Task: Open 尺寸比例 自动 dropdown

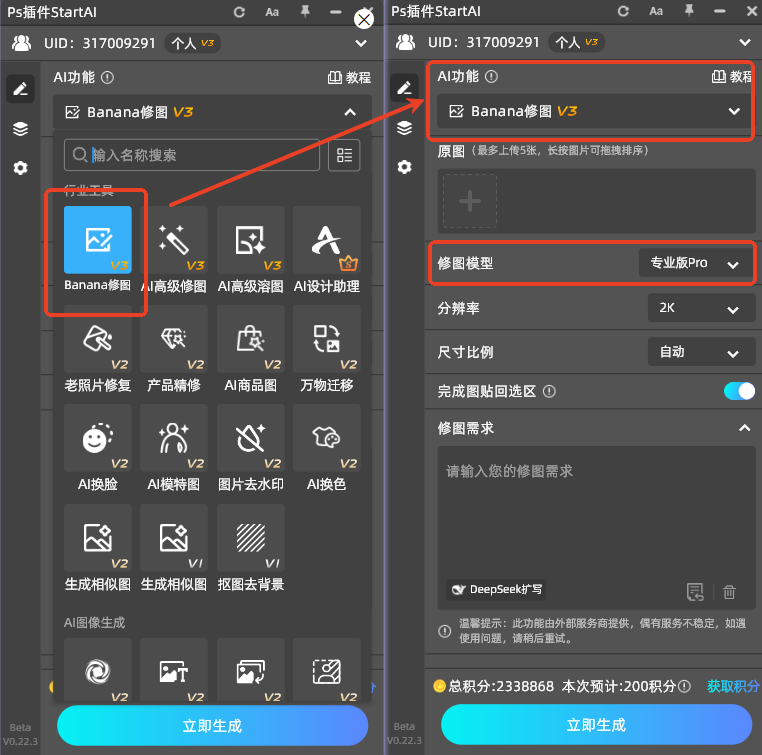Action: [701, 352]
